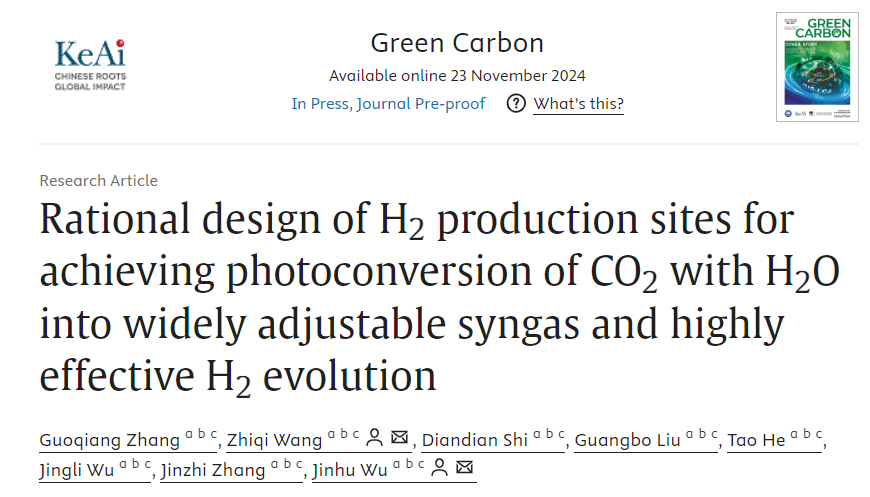Click the question mark help icon

coord(516,104)
